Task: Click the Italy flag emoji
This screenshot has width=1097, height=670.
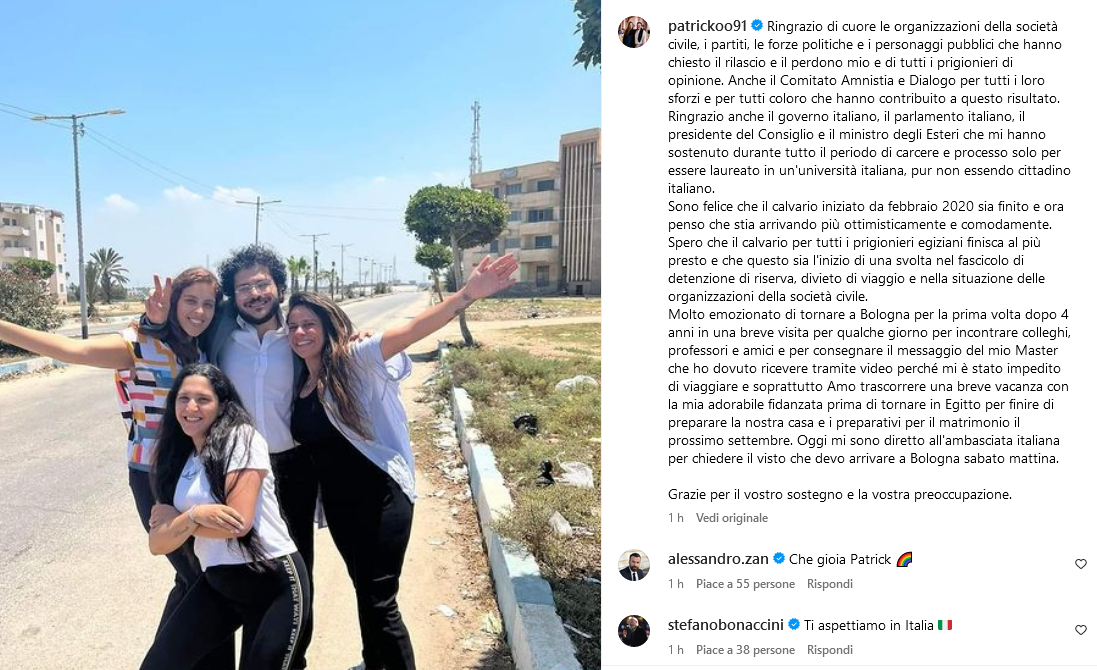Action: [x=944, y=625]
